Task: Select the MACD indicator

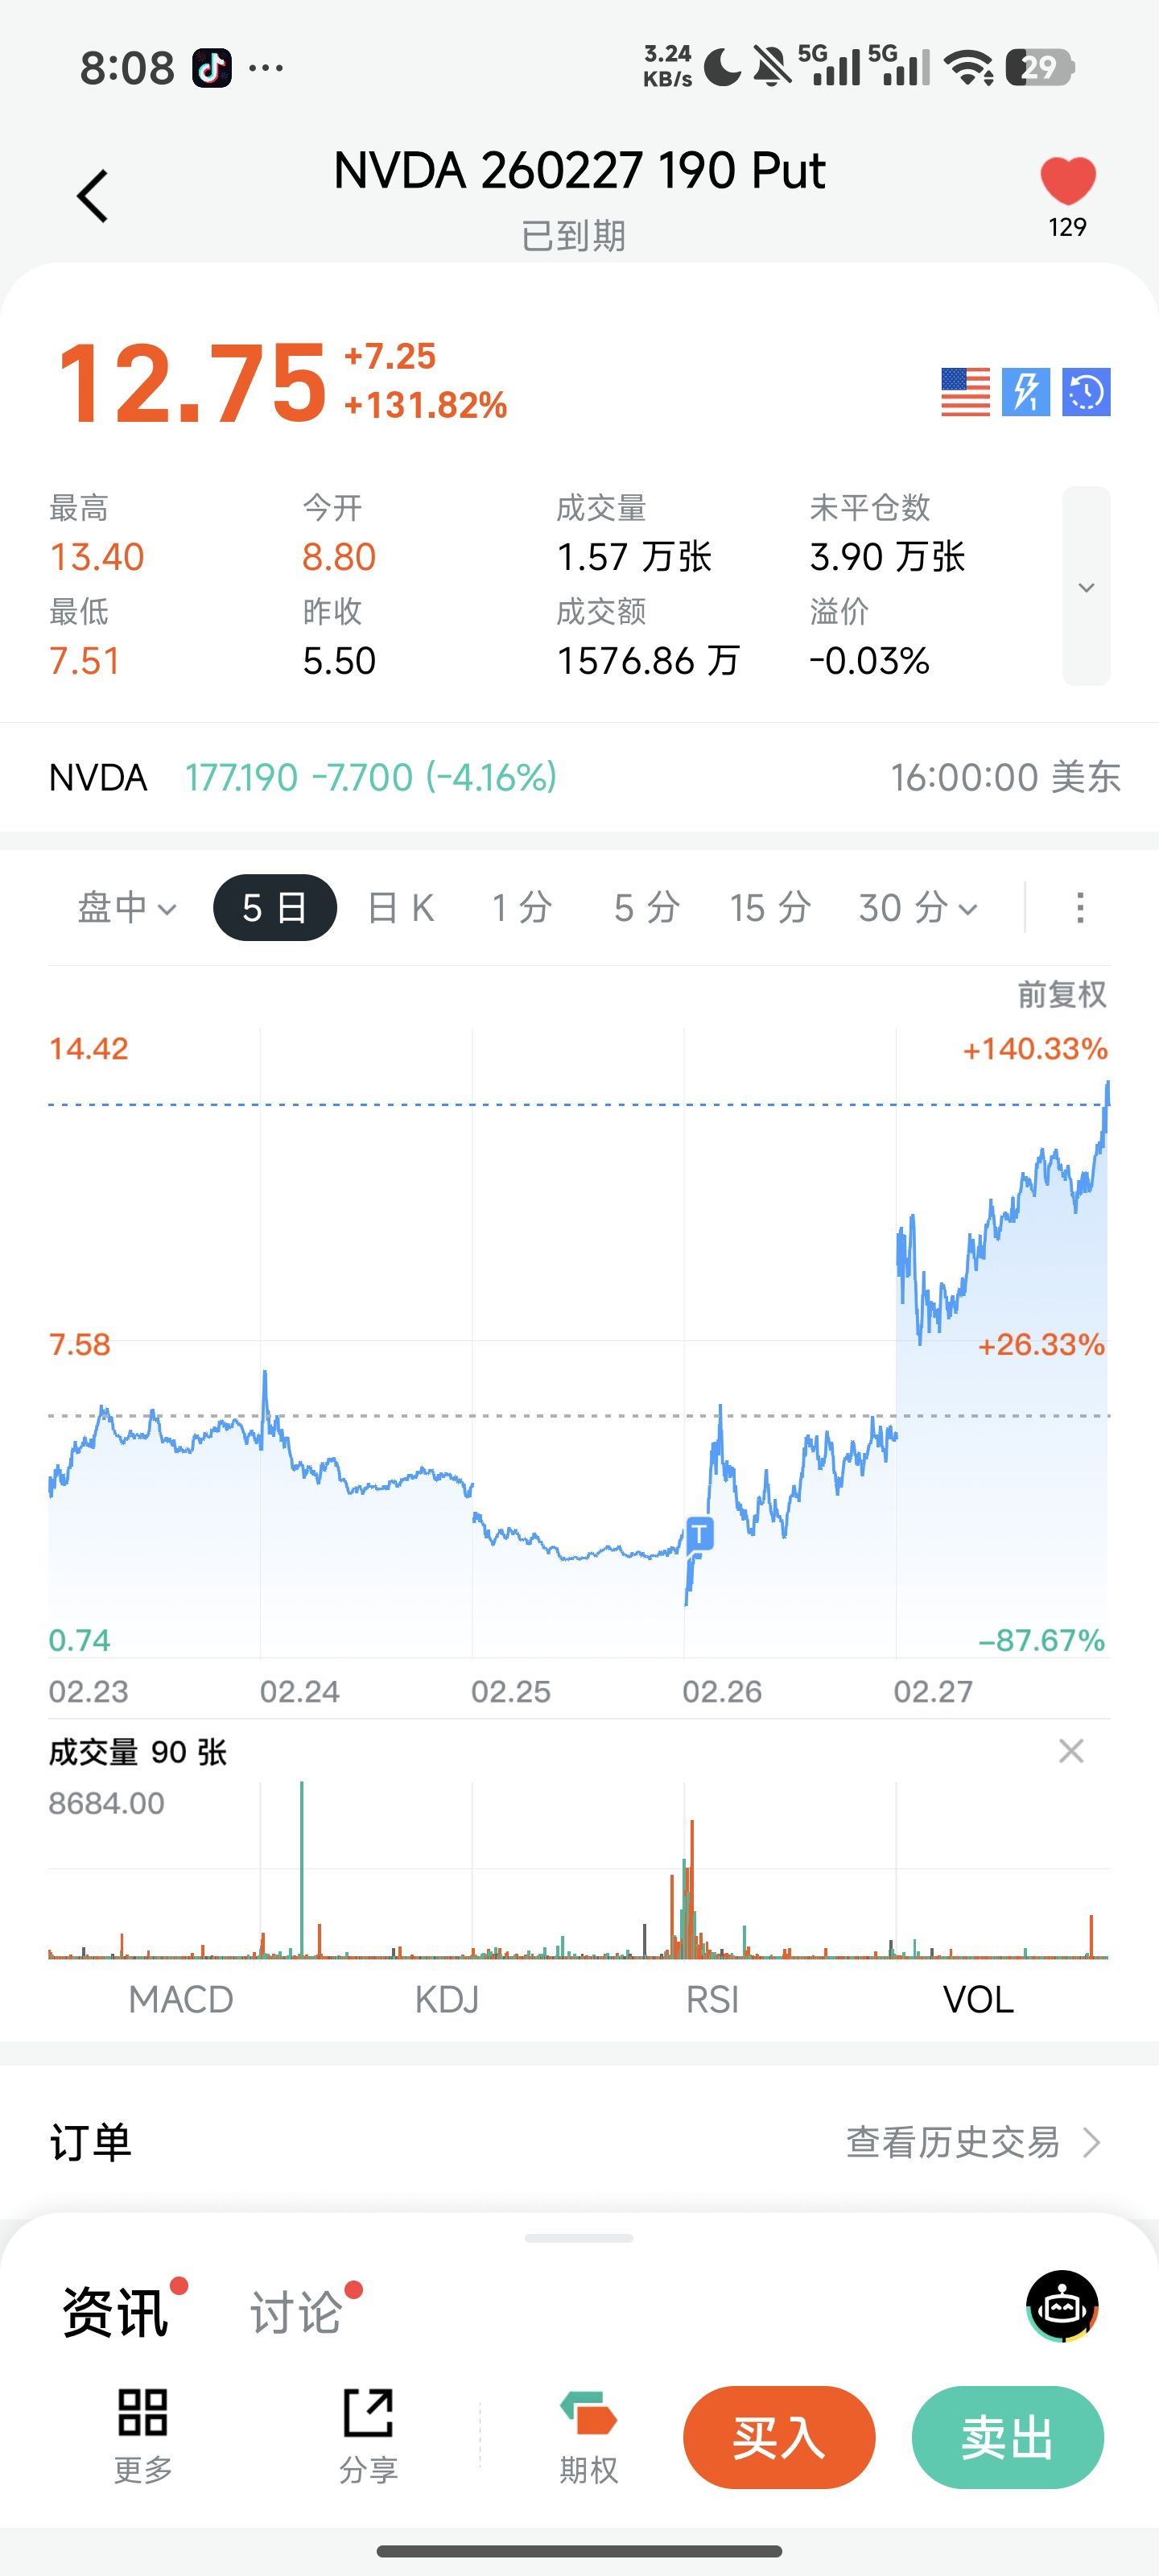Action: click(x=181, y=1999)
